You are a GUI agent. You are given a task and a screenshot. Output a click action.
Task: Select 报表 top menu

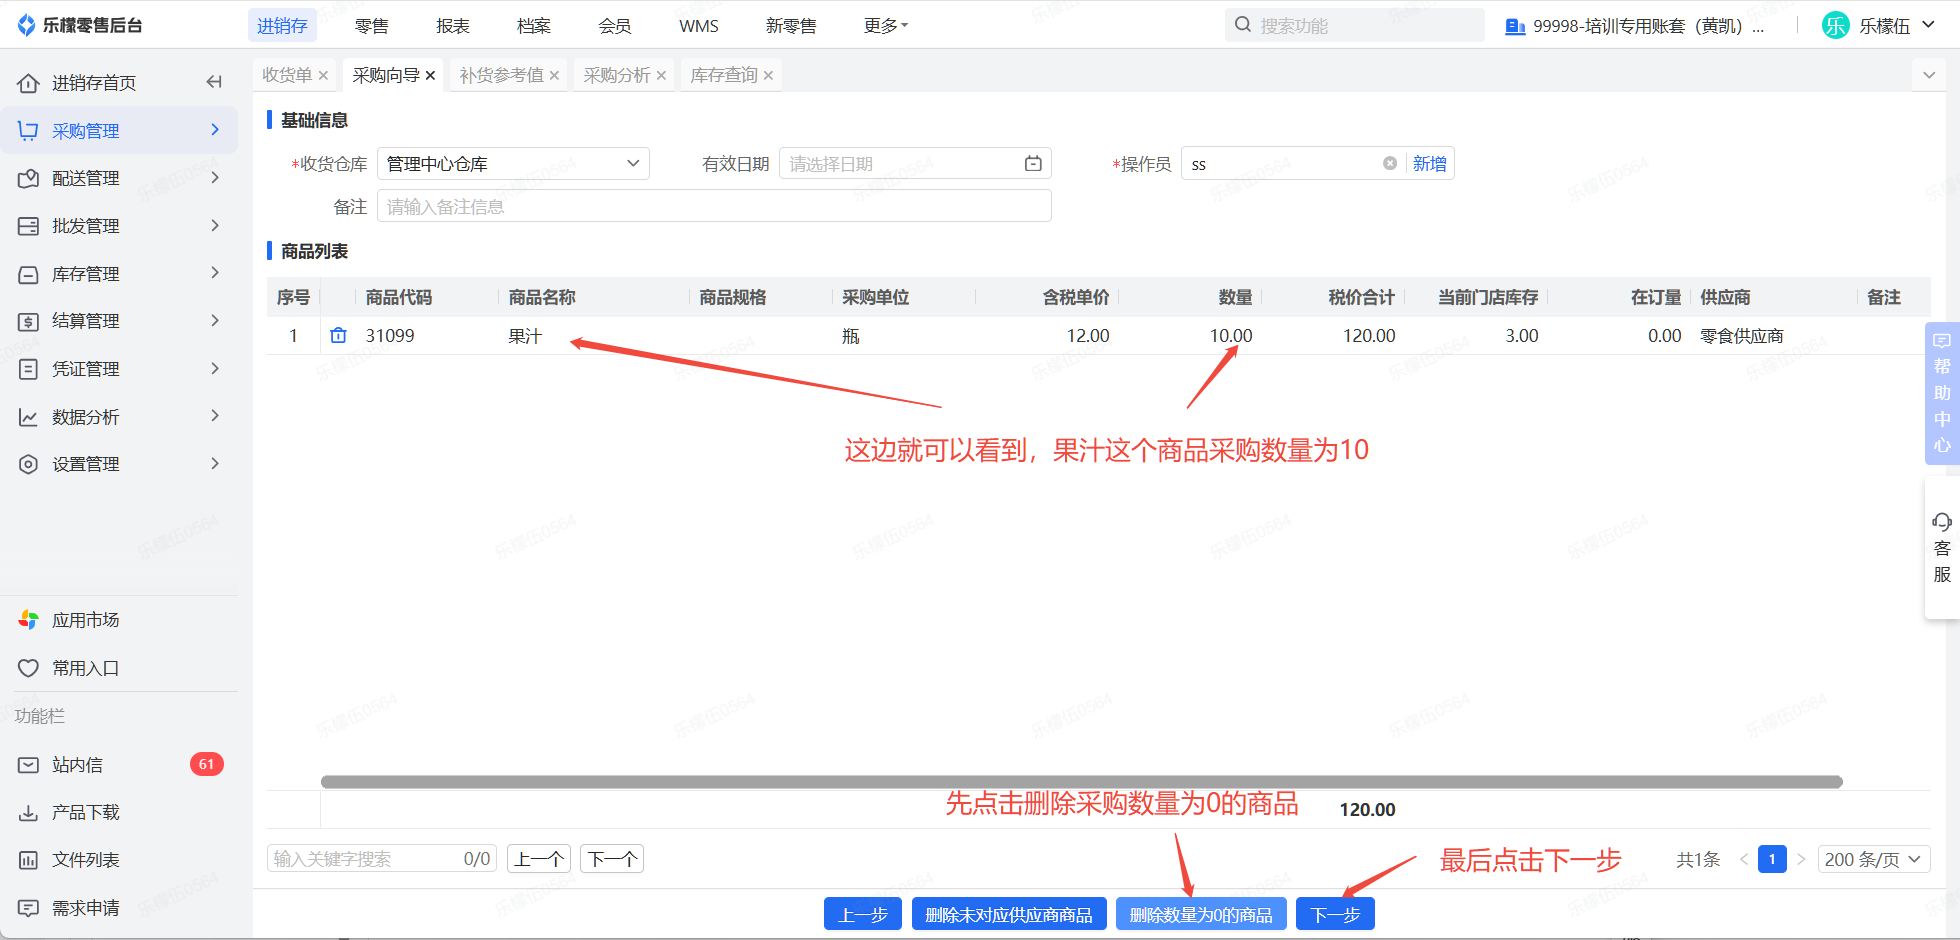tap(453, 25)
